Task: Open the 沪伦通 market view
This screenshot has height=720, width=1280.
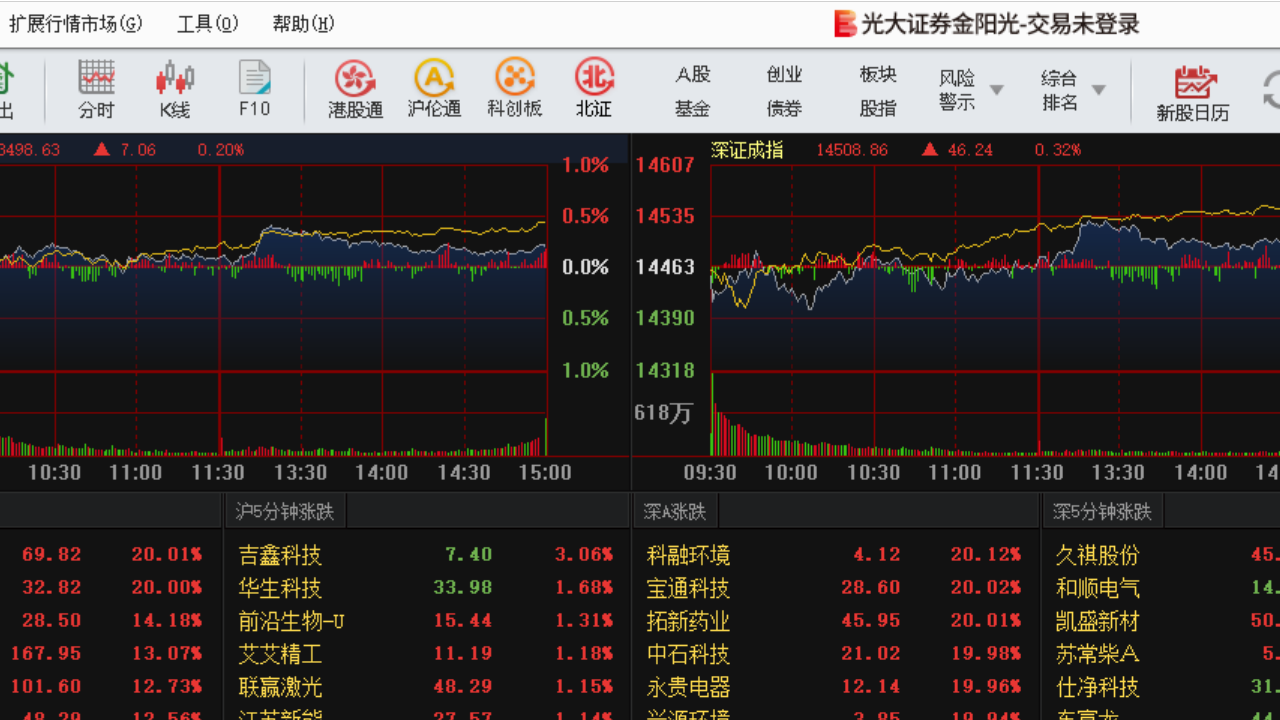Action: pyautogui.click(x=434, y=88)
